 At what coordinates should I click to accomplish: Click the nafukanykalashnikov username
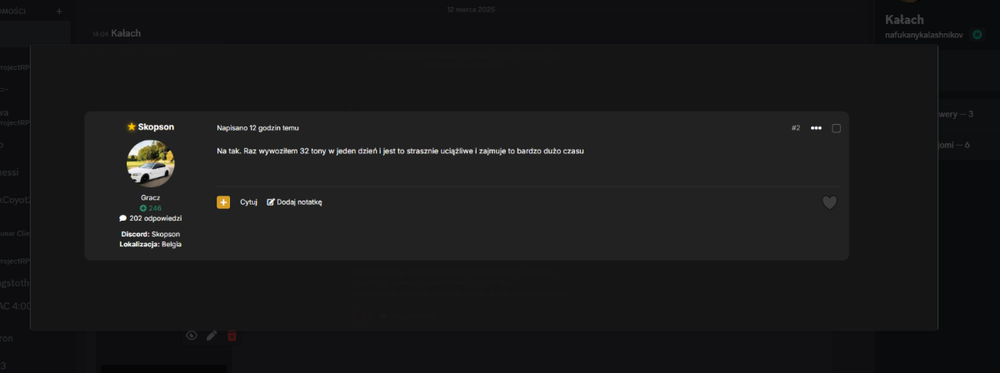tap(924, 35)
